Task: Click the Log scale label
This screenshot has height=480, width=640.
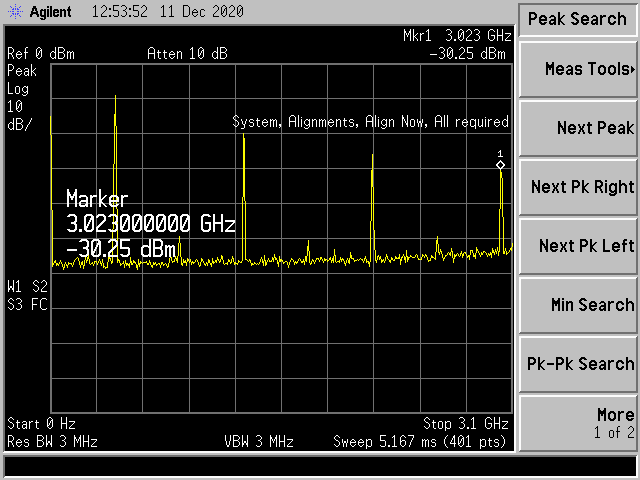Action: (18, 89)
